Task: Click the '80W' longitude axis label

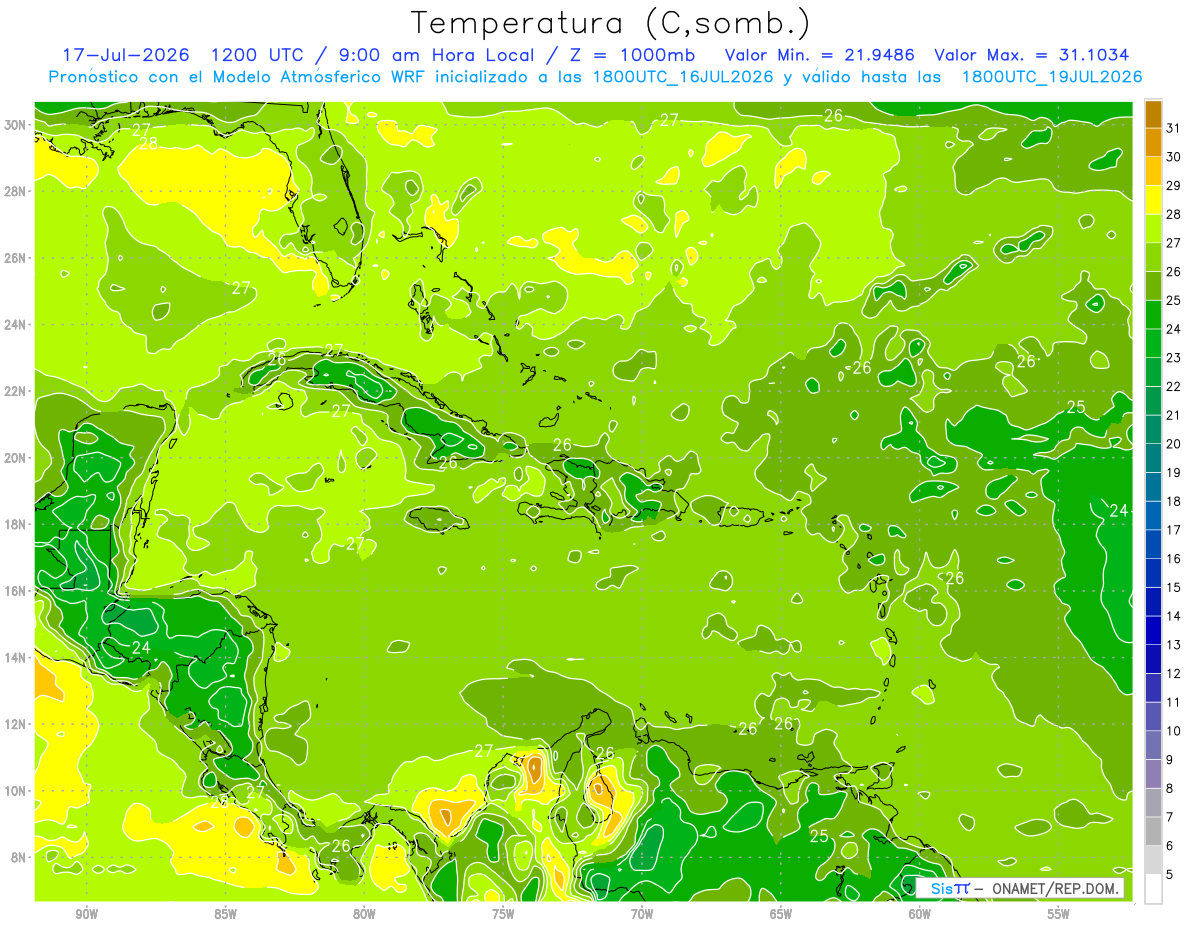Action: click(x=364, y=914)
